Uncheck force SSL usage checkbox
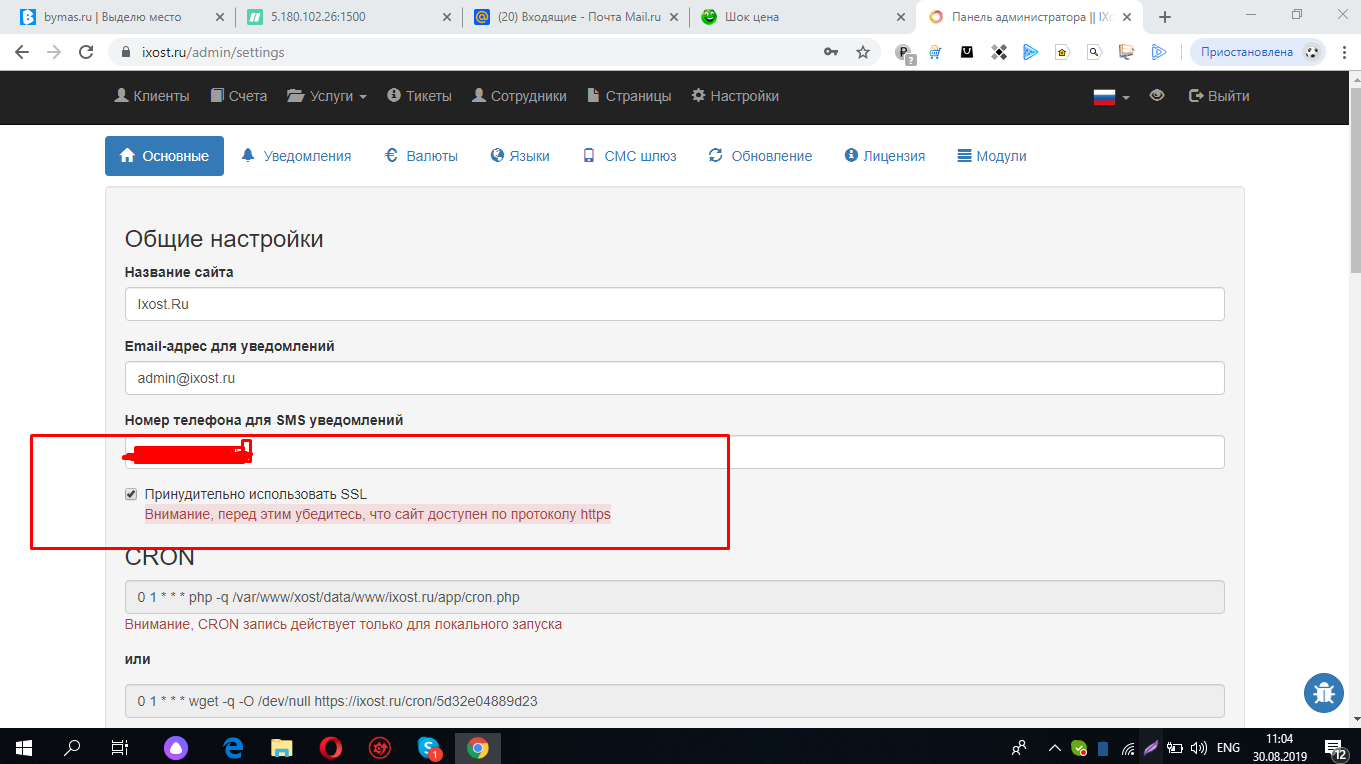The height and width of the screenshot is (764, 1361). click(x=131, y=494)
